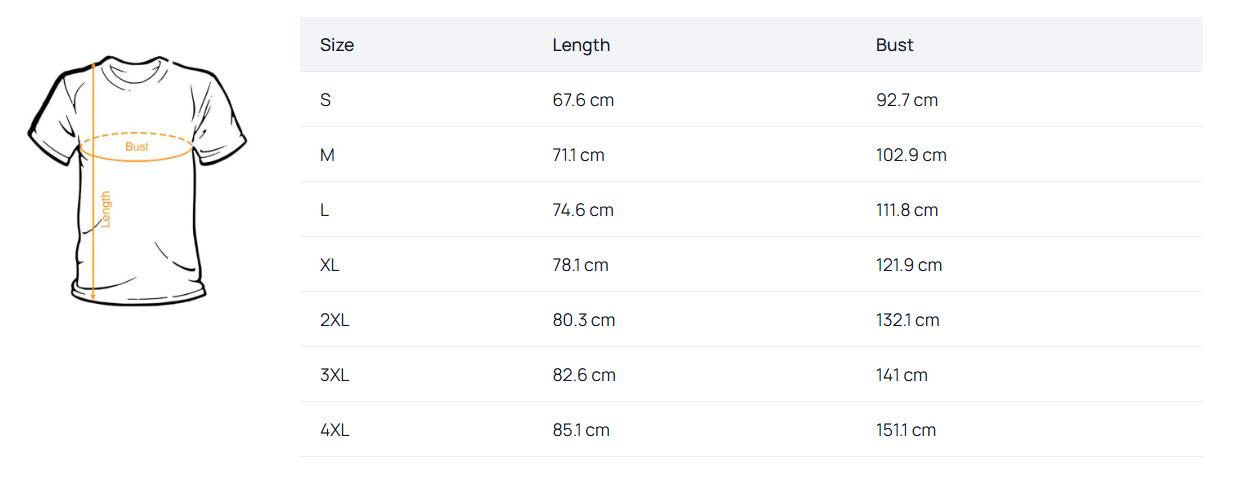1237x485 pixels.
Task: Click the 80.3 cm length value
Action: (x=584, y=320)
